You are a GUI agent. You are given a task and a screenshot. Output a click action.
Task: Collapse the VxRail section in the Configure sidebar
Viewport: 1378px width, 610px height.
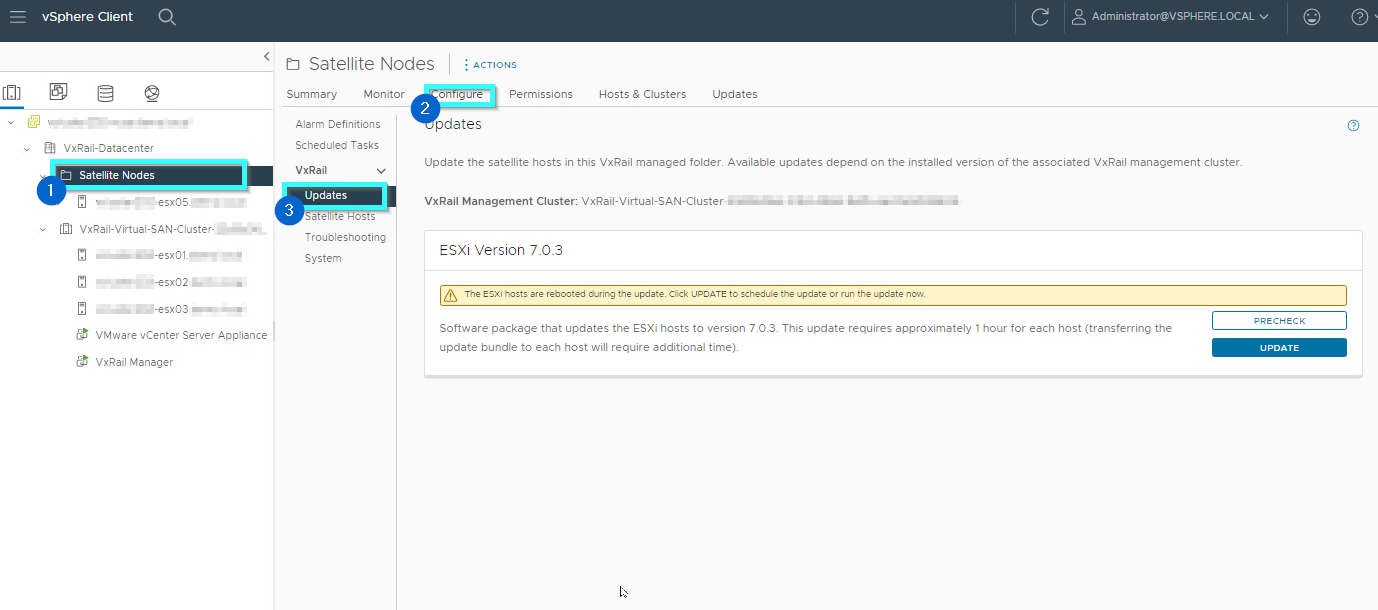point(381,171)
